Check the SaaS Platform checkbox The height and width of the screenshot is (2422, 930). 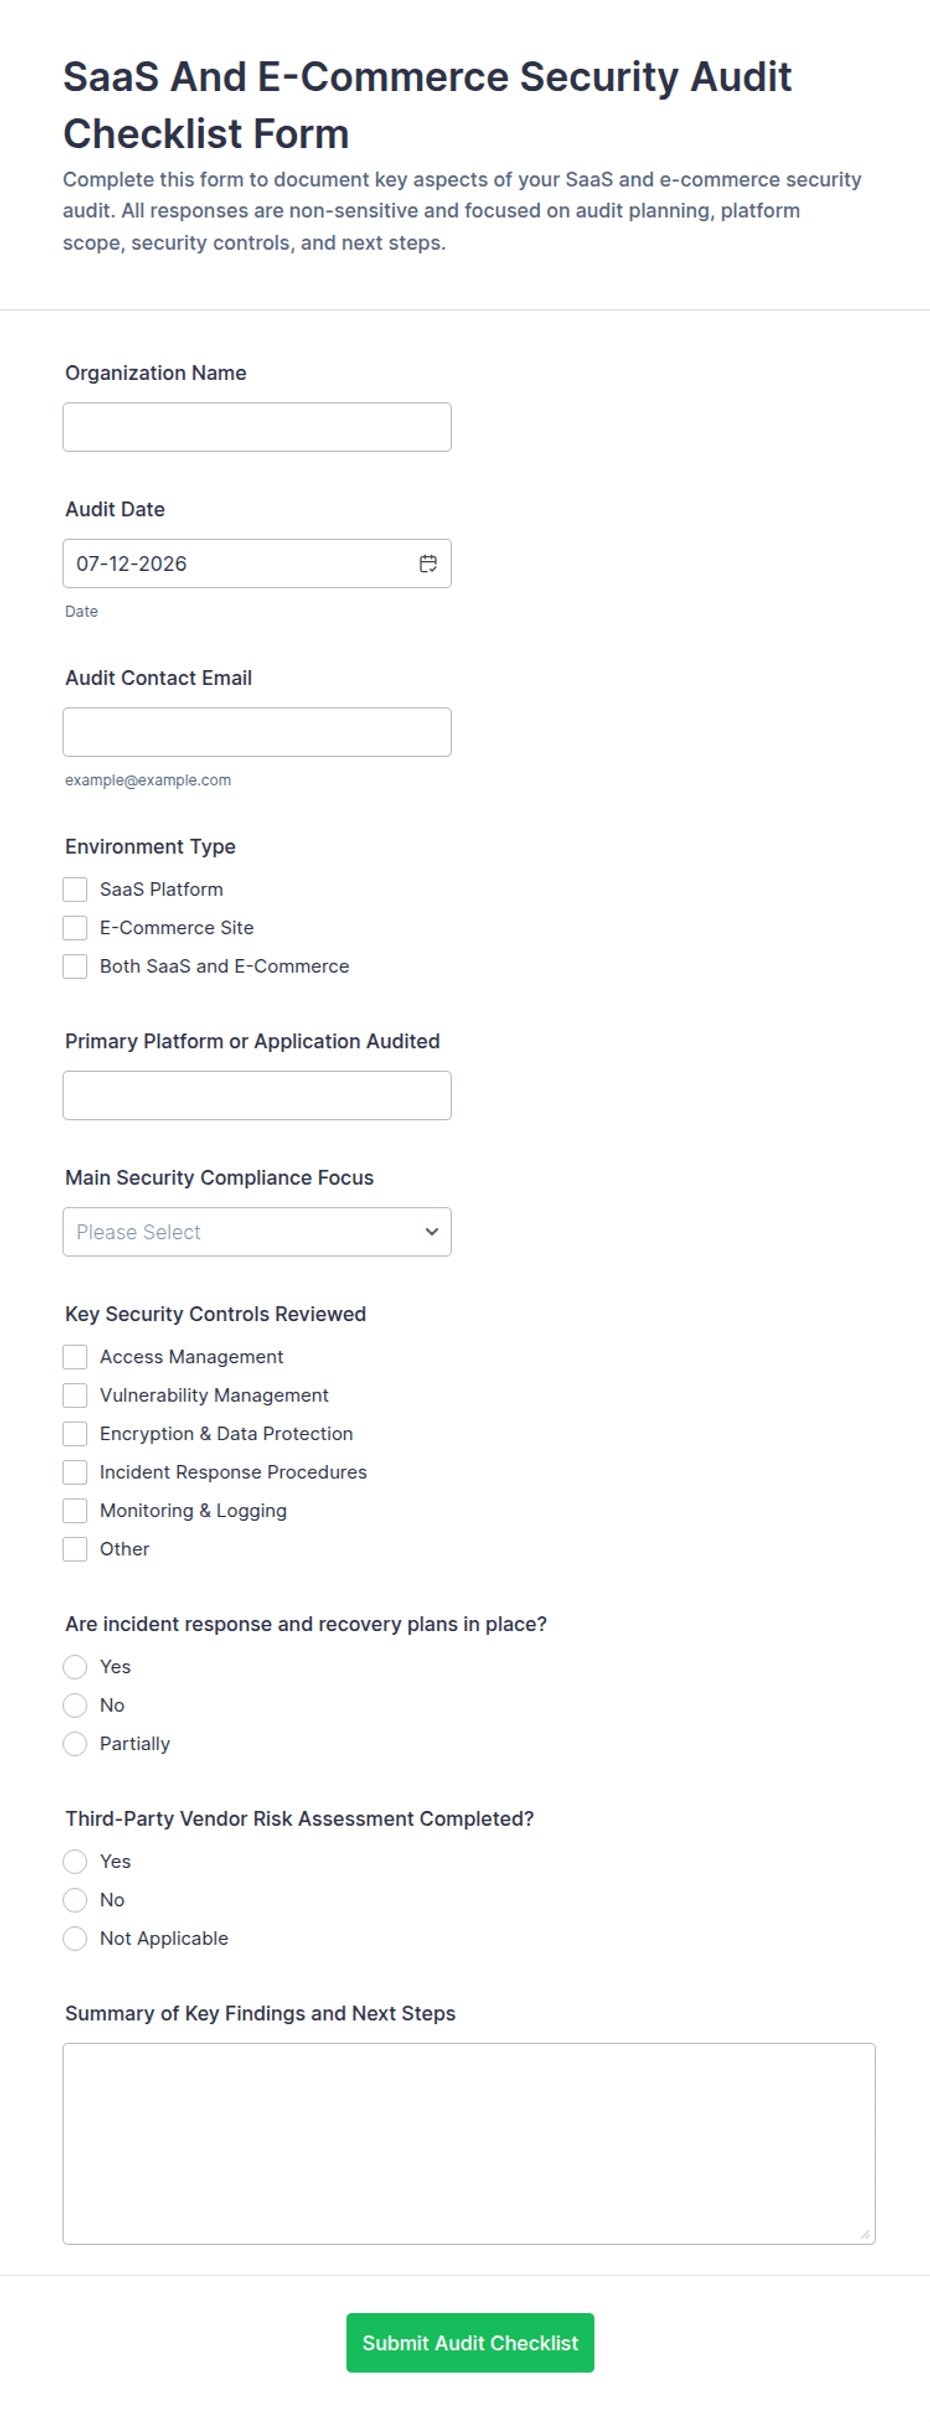pyautogui.click(x=75, y=890)
